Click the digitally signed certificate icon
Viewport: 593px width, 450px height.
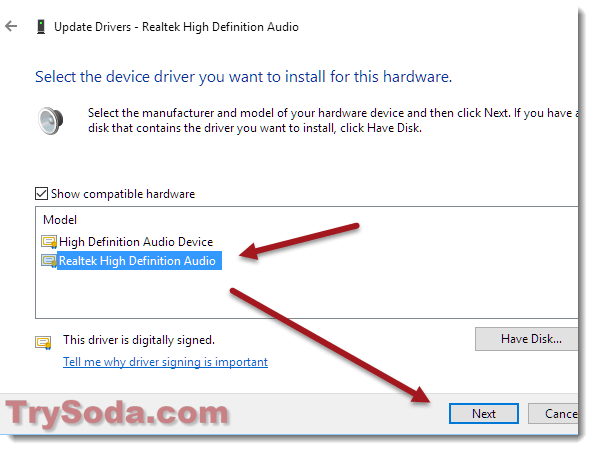coord(43,343)
